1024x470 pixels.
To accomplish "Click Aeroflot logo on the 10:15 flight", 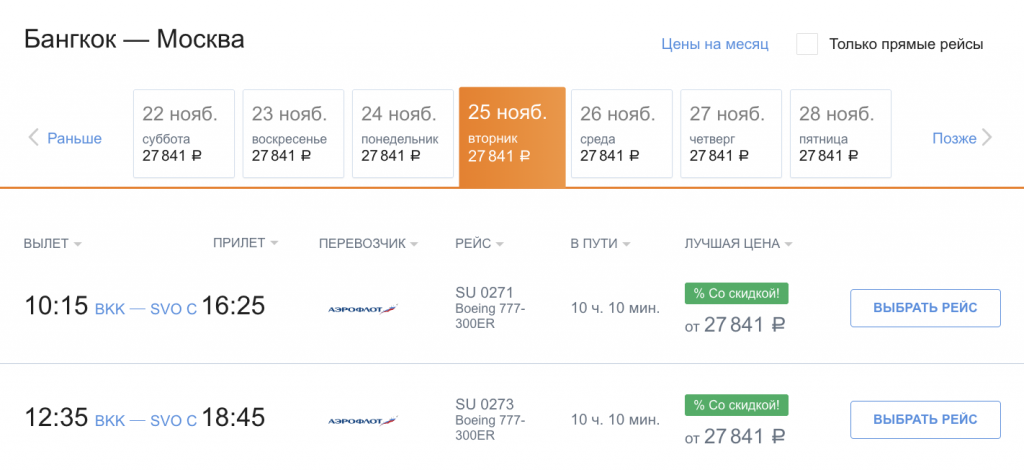I will (x=362, y=308).
